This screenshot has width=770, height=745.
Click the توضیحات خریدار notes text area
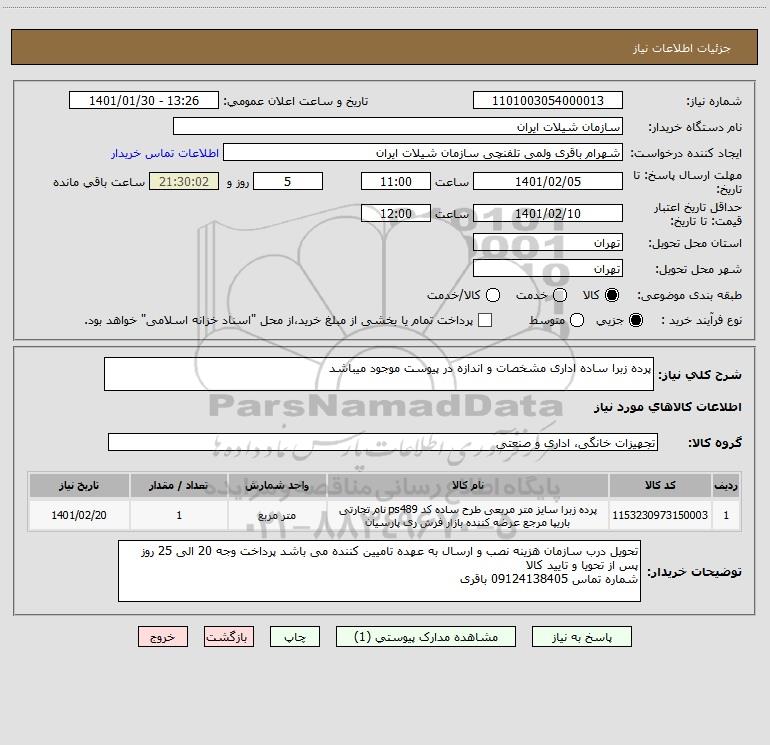(379, 571)
